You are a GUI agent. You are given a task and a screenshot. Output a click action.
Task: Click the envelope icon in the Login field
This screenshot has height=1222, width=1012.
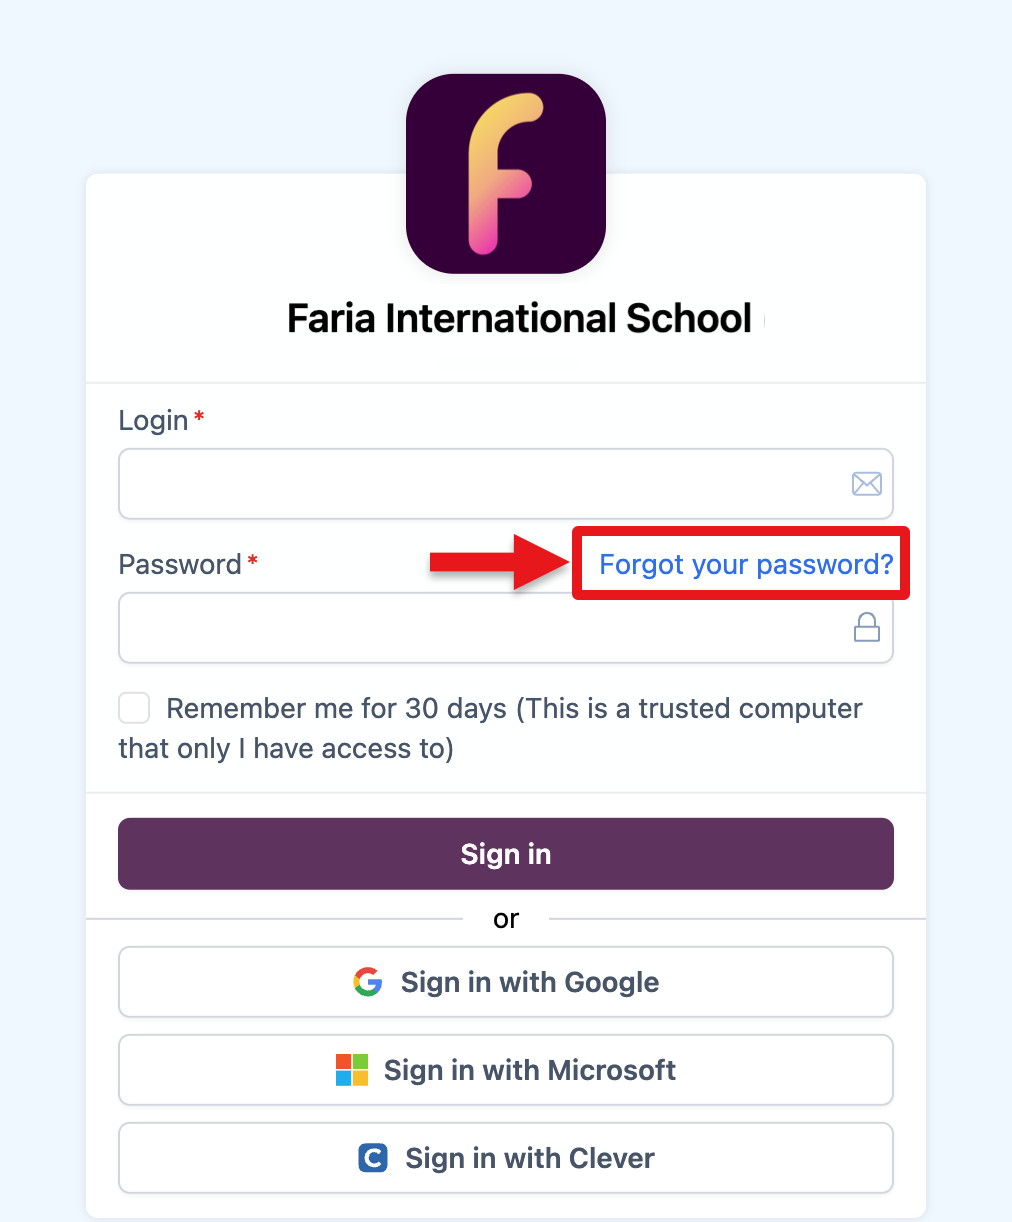click(866, 484)
